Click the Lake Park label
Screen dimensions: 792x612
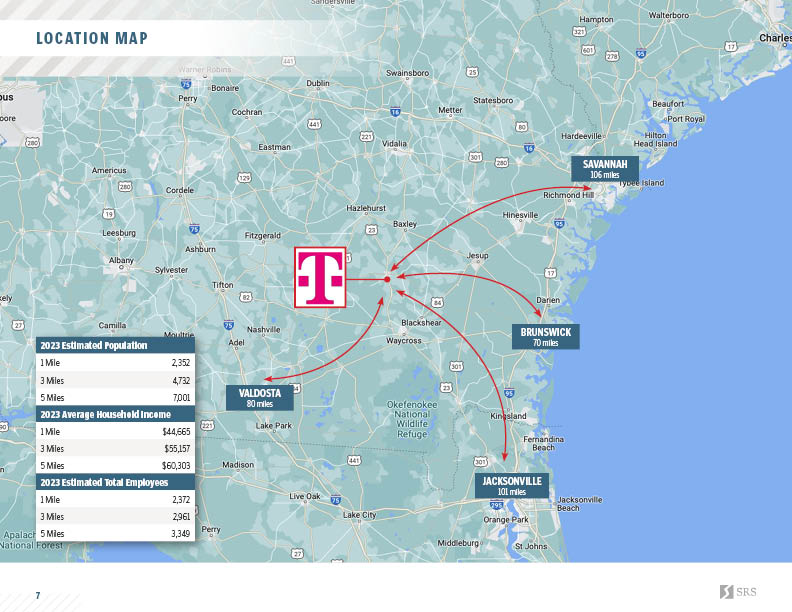click(274, 426)
